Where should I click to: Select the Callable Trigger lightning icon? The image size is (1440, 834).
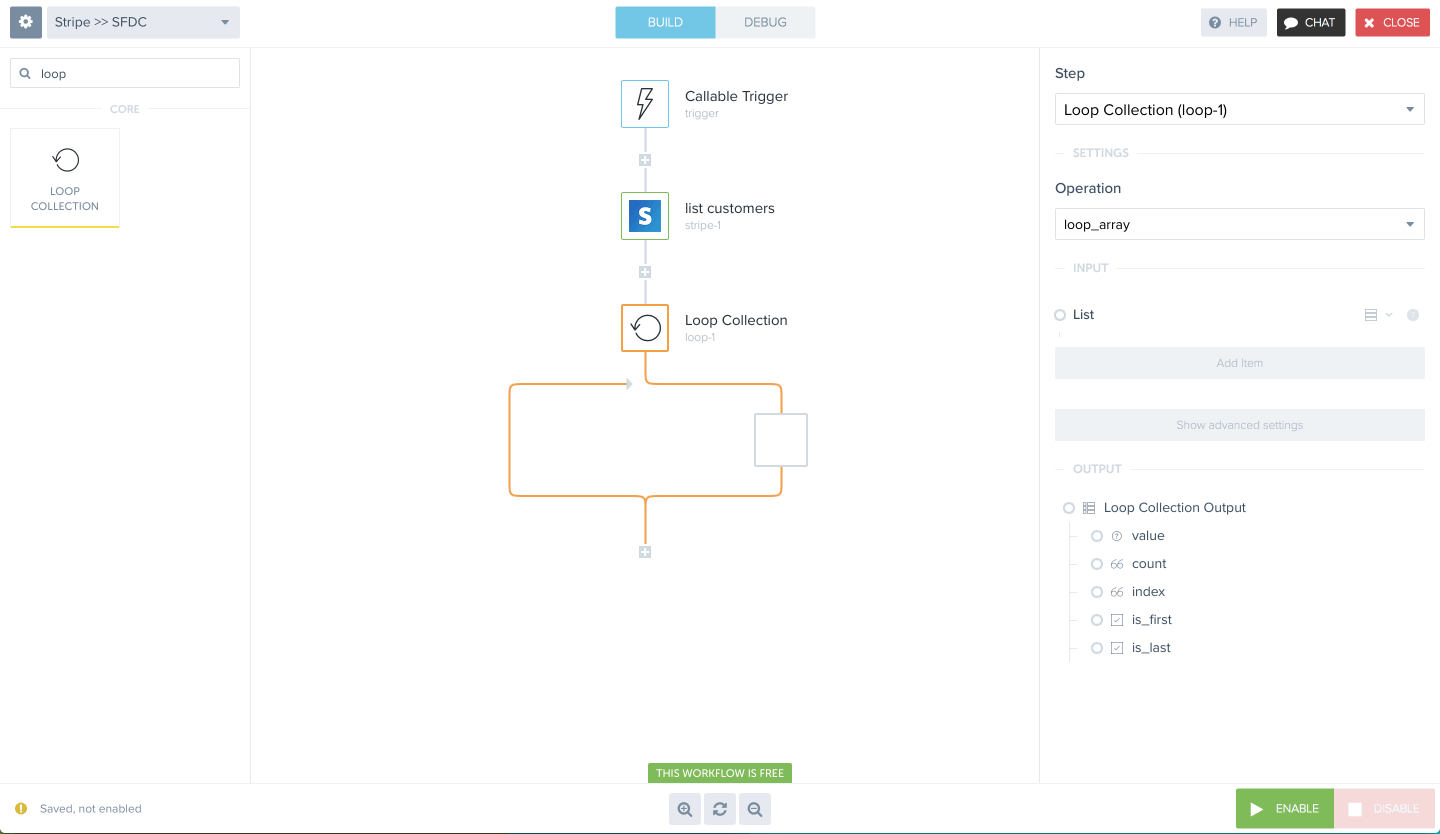(x=645, y=104)
